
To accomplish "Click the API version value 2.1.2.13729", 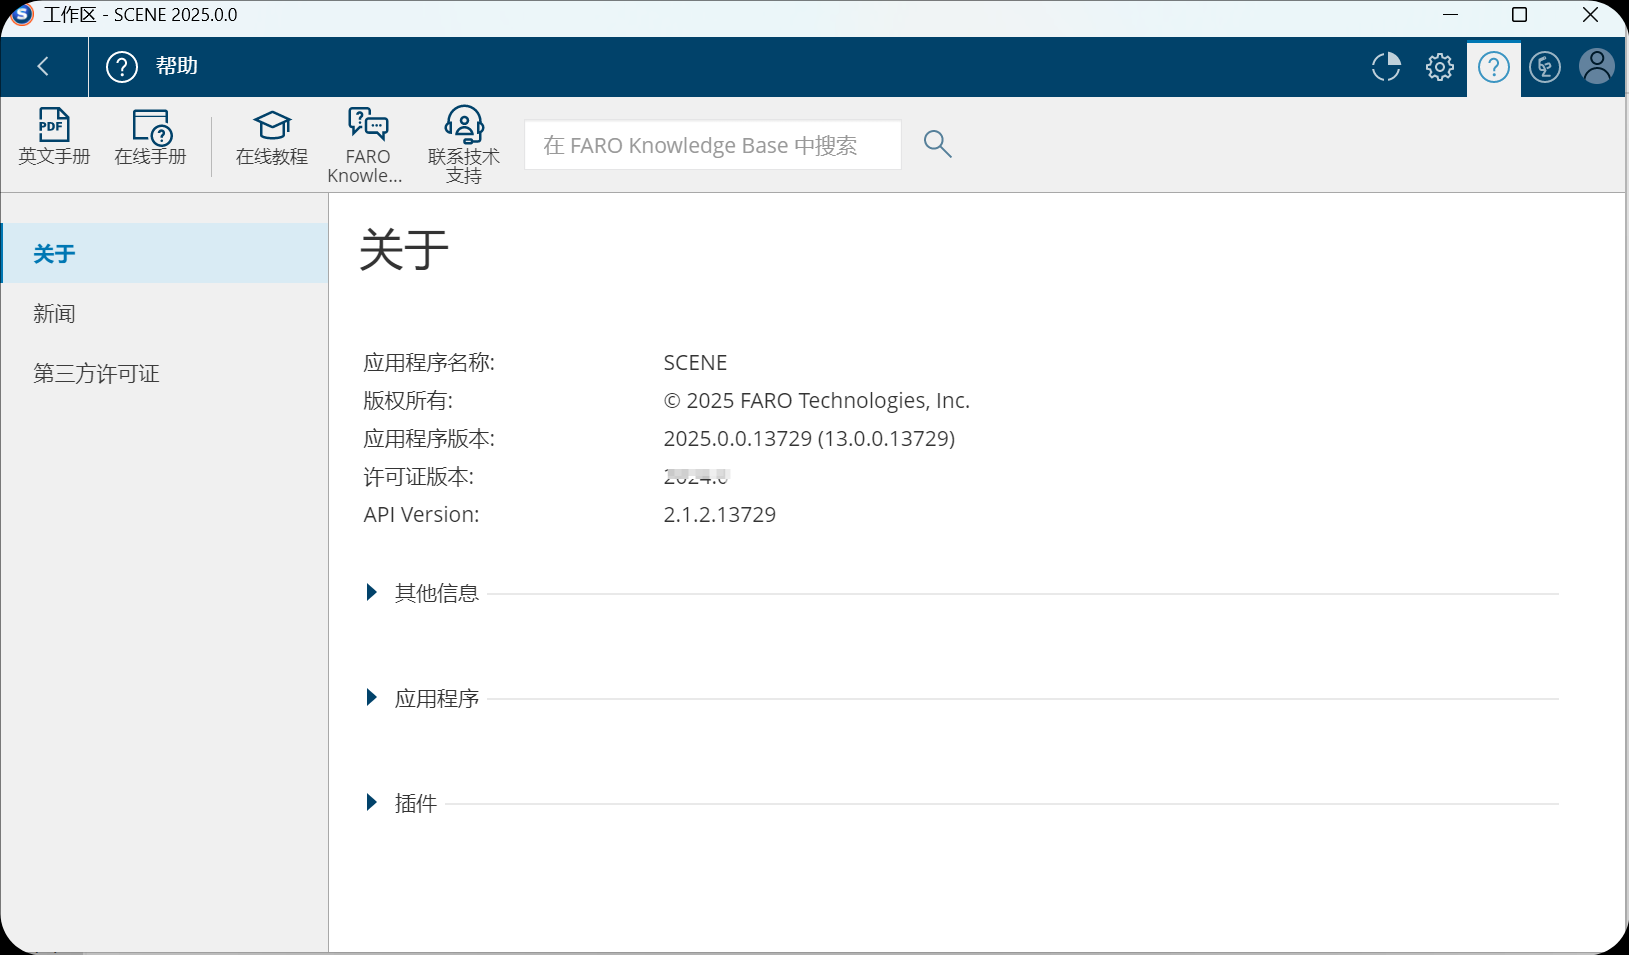I will pos(720,515).
